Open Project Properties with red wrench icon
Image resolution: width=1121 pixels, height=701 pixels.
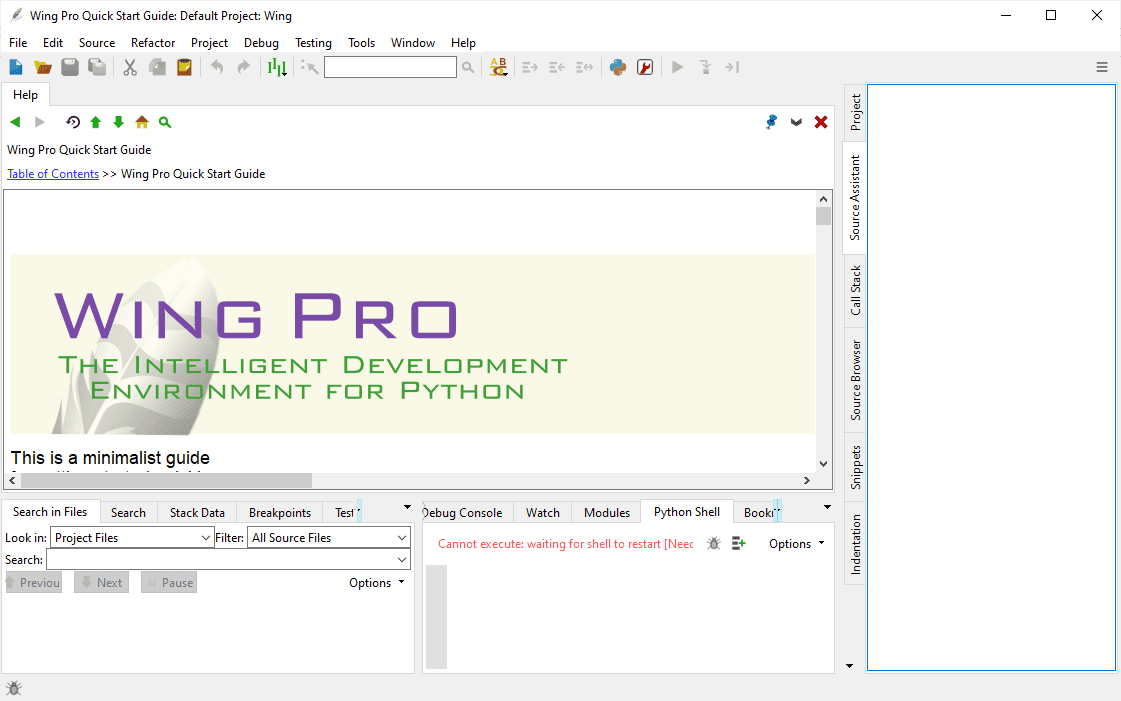pos(645,67)
